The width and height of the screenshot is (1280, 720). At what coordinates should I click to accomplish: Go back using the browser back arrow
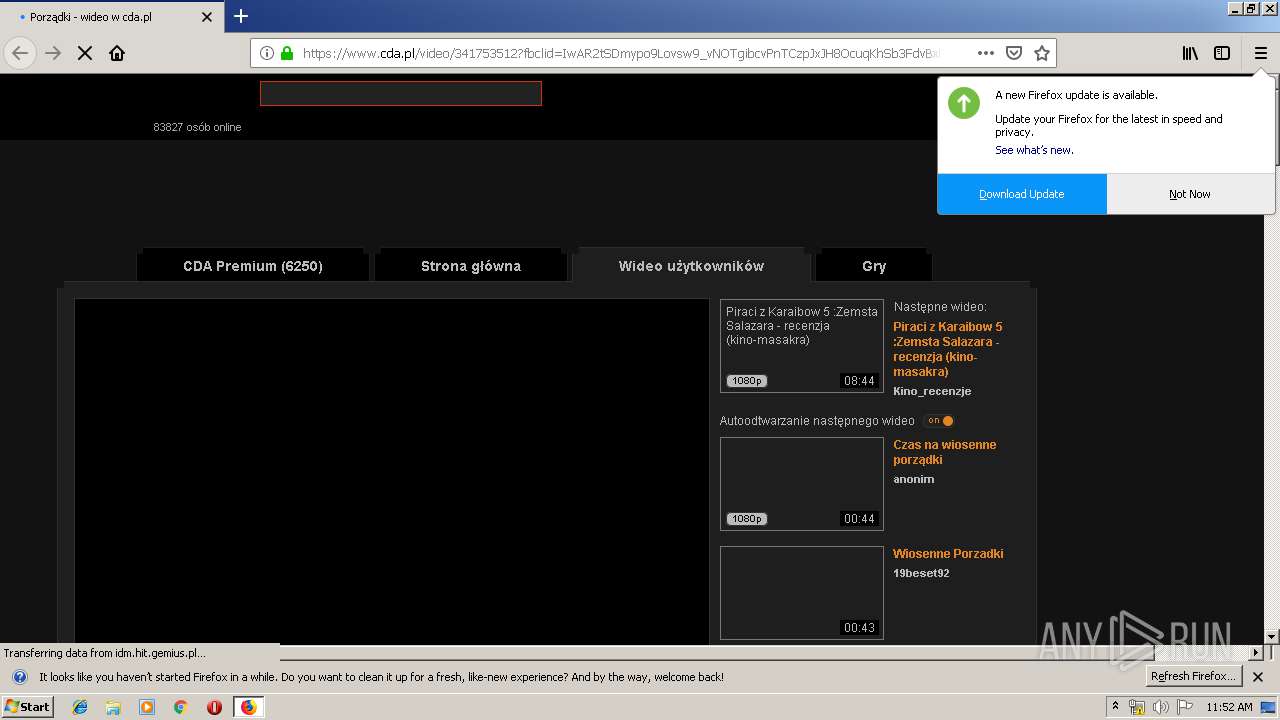click(20, 53)
